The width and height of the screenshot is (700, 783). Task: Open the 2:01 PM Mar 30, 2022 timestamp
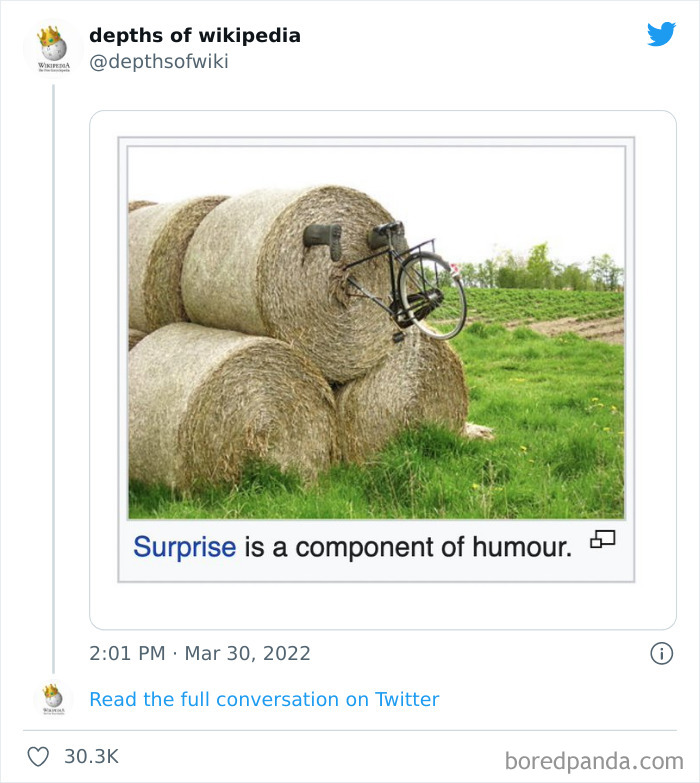[x=200, y=653]
